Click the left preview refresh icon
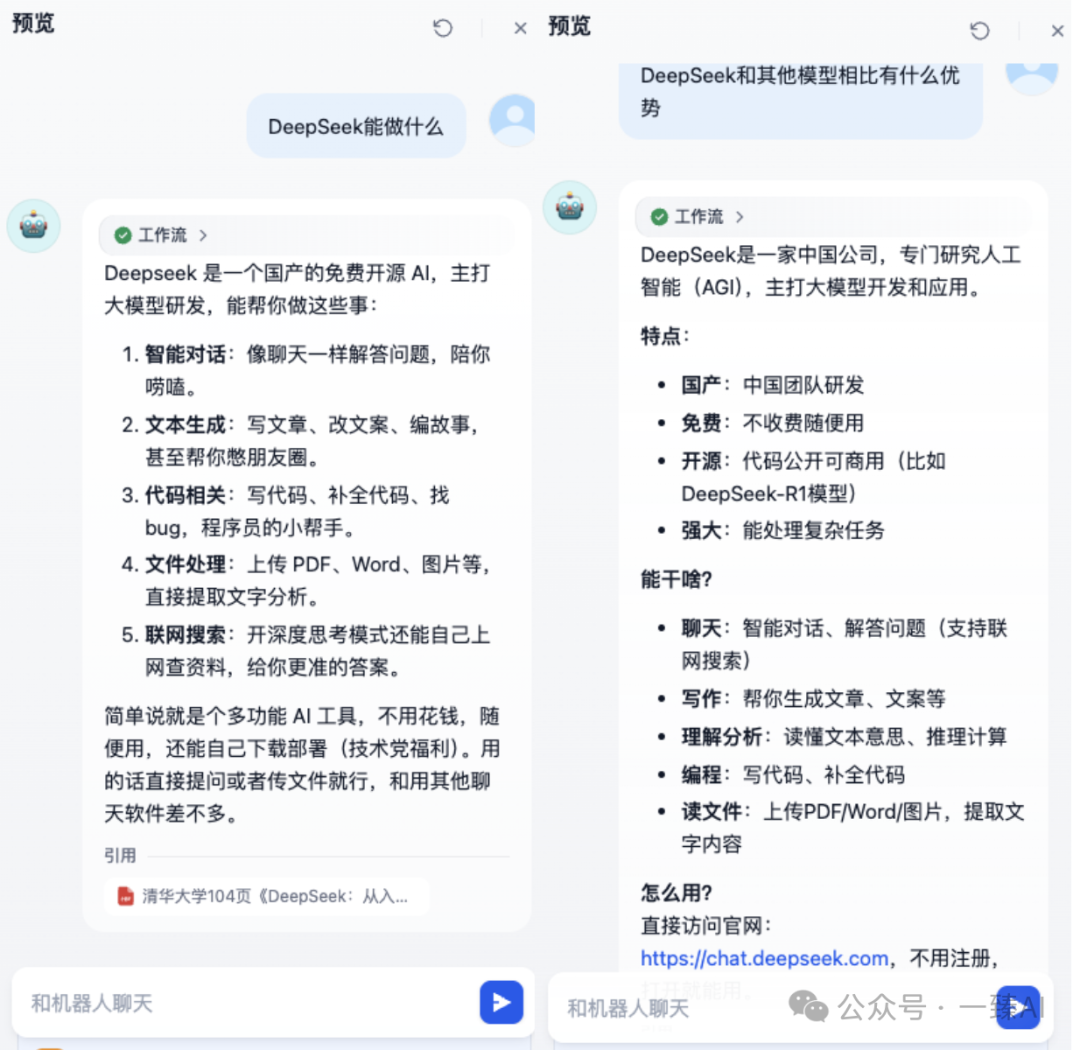This screenshot has height=1050, width=1080. point(443,28)
